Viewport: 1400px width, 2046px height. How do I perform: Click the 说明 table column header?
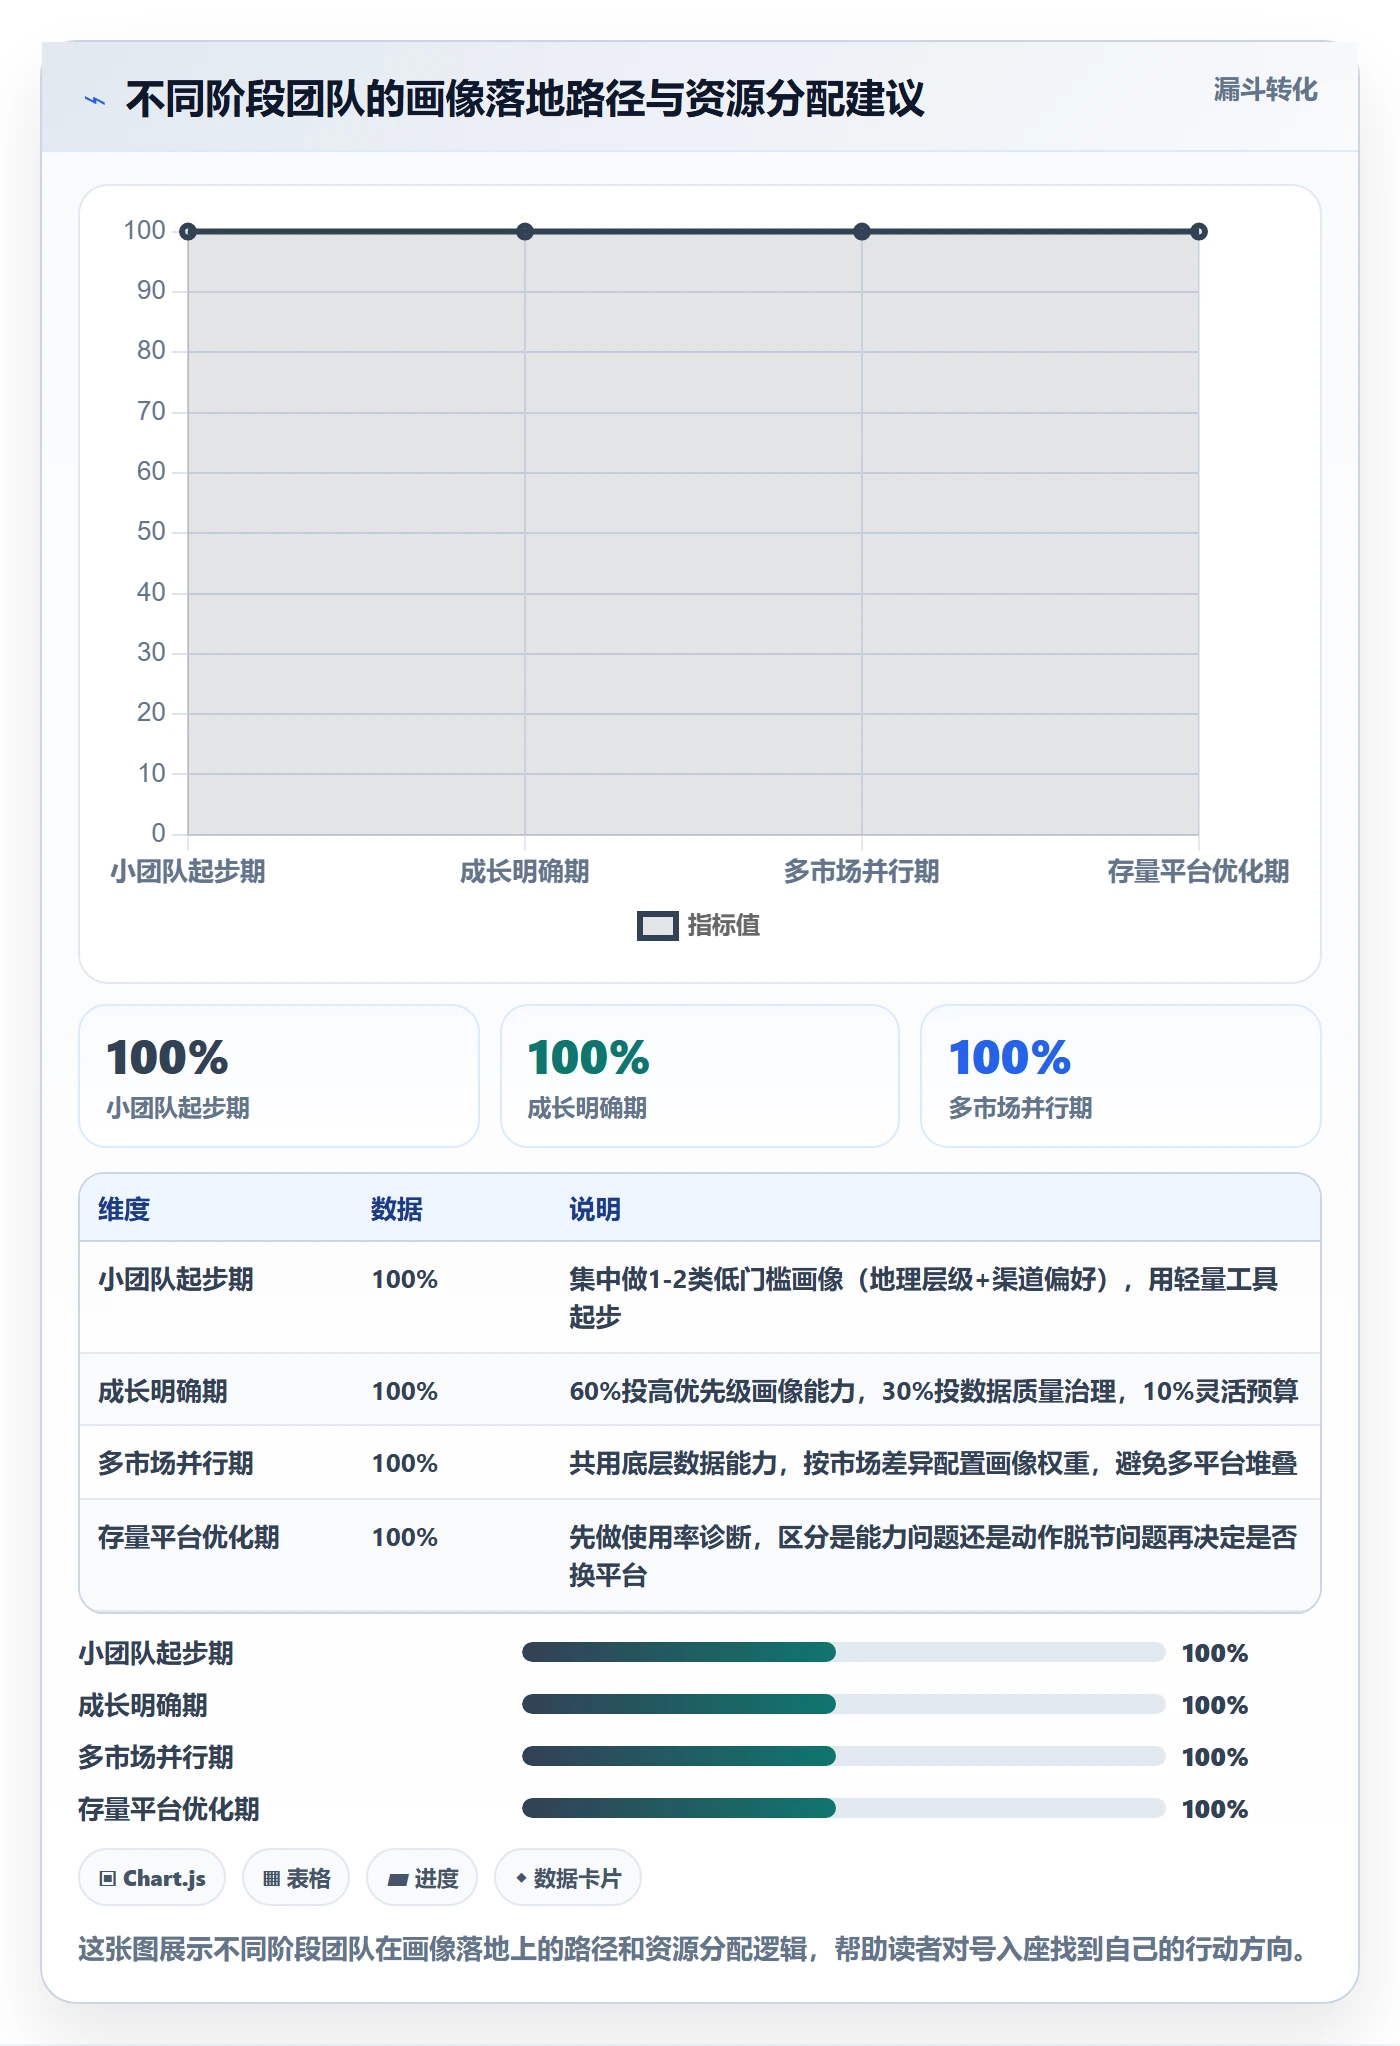[595, 1209]
